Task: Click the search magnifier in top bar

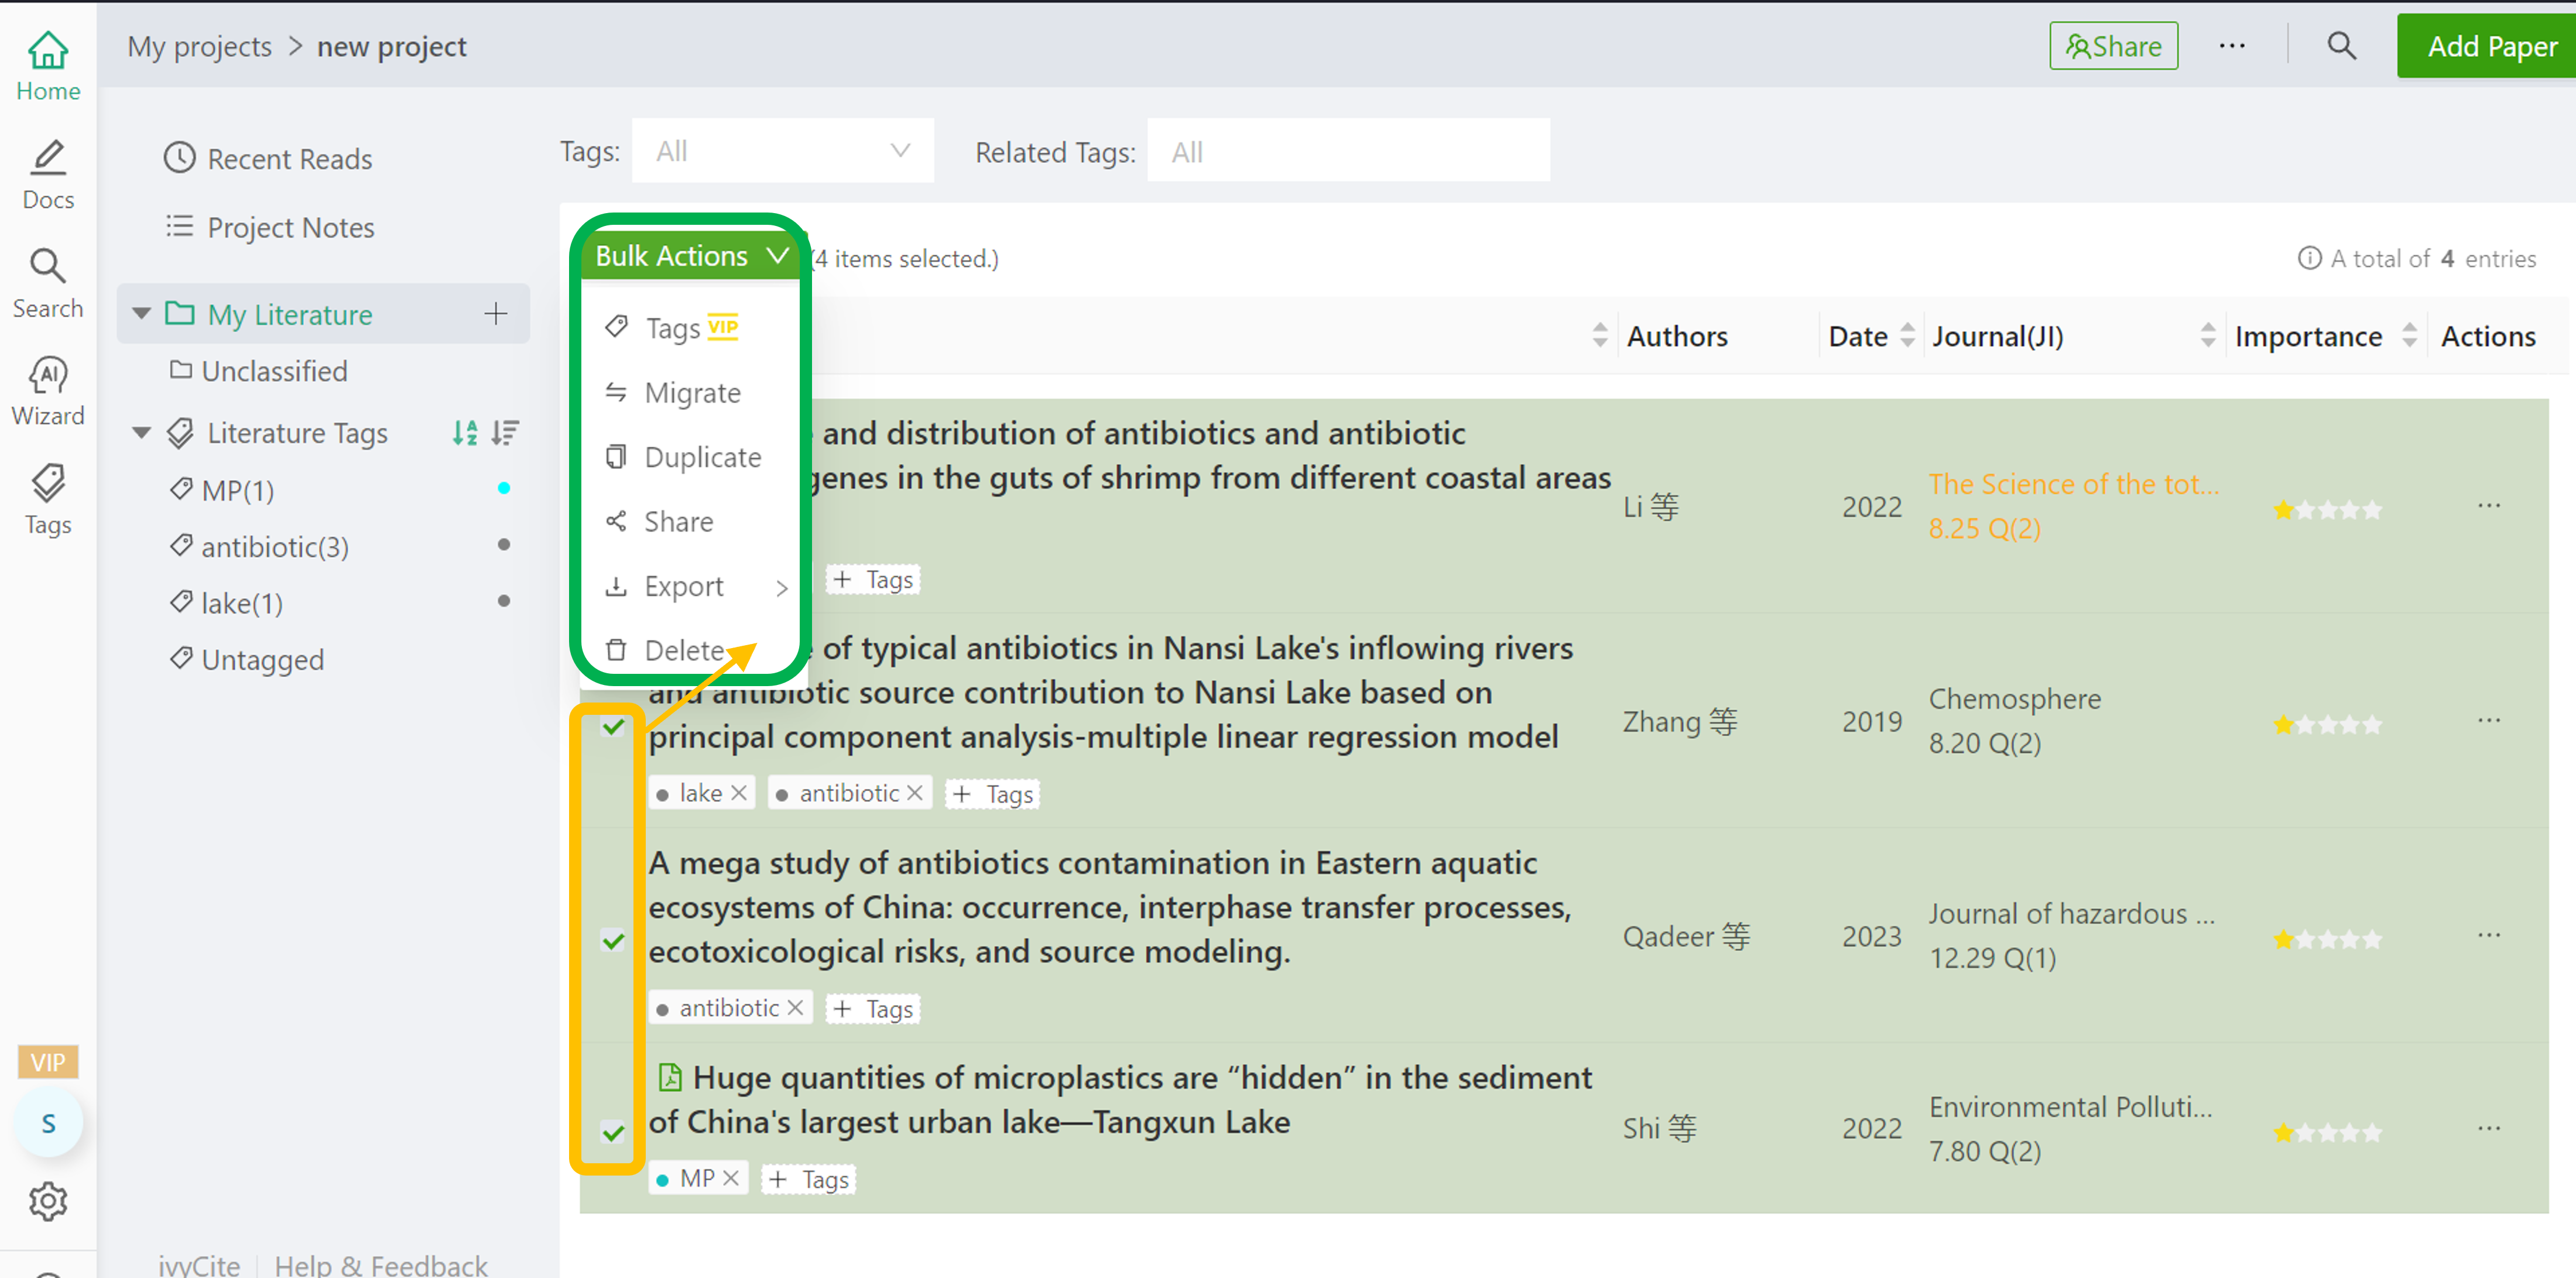Action: [x=2340, y=46]
